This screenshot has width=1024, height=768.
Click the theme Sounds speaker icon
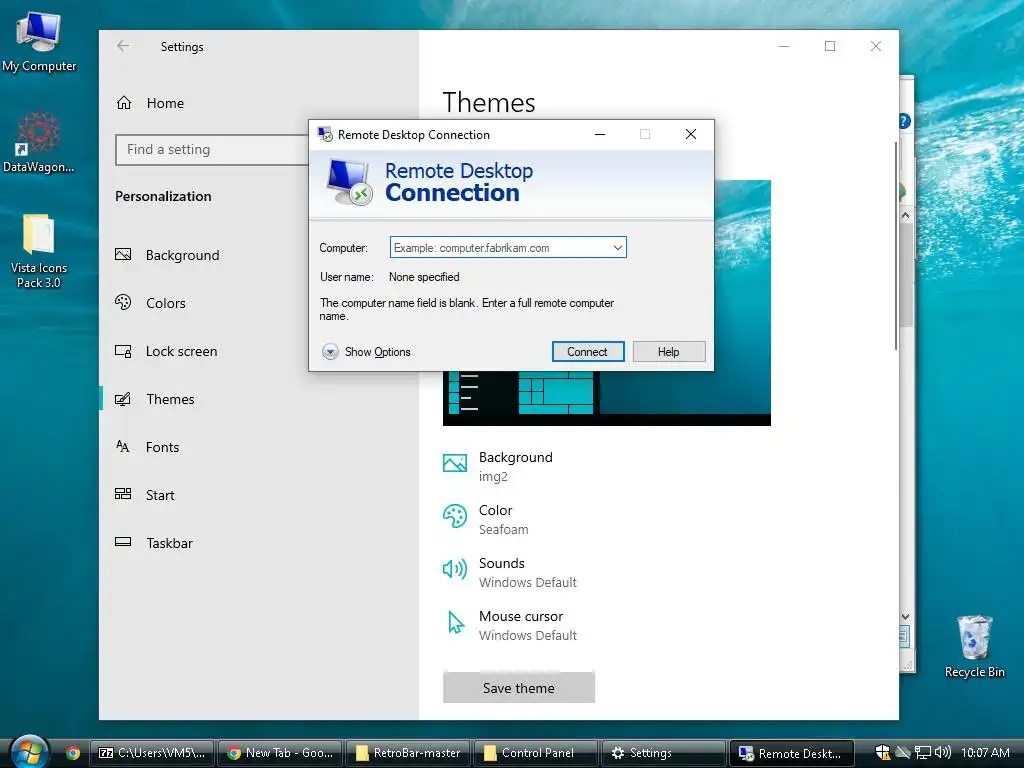pos(455,569)
